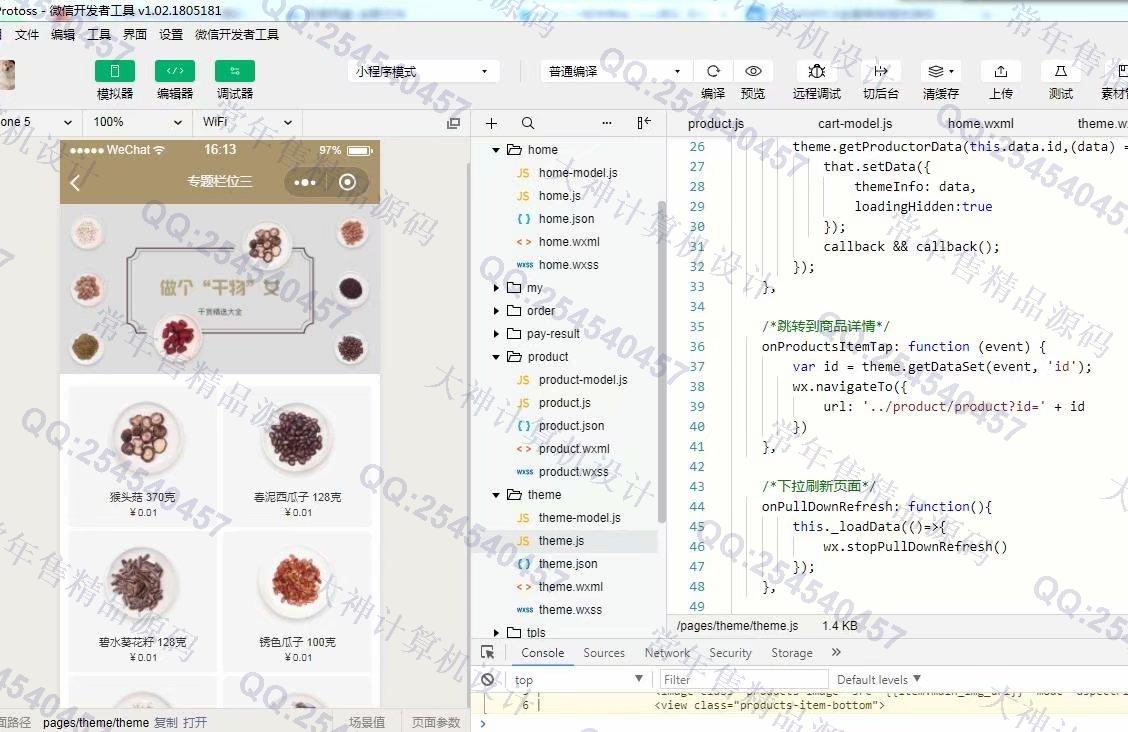Open the 碧水葵花籽 128克 product card
This screenshot has width=1128, height=732.
142,601
